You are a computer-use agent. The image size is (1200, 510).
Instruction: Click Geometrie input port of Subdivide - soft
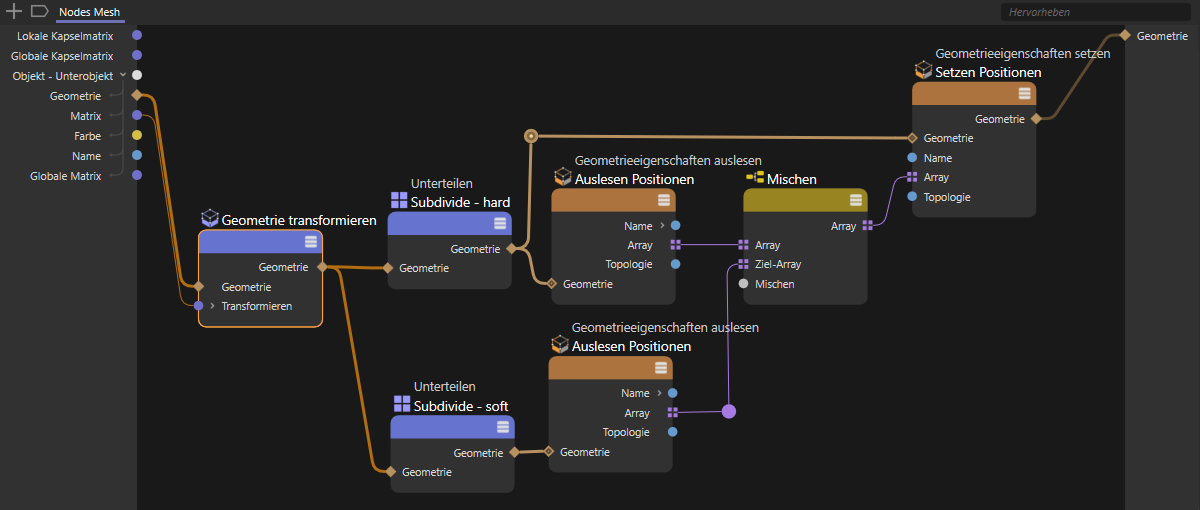coord(391,472)
